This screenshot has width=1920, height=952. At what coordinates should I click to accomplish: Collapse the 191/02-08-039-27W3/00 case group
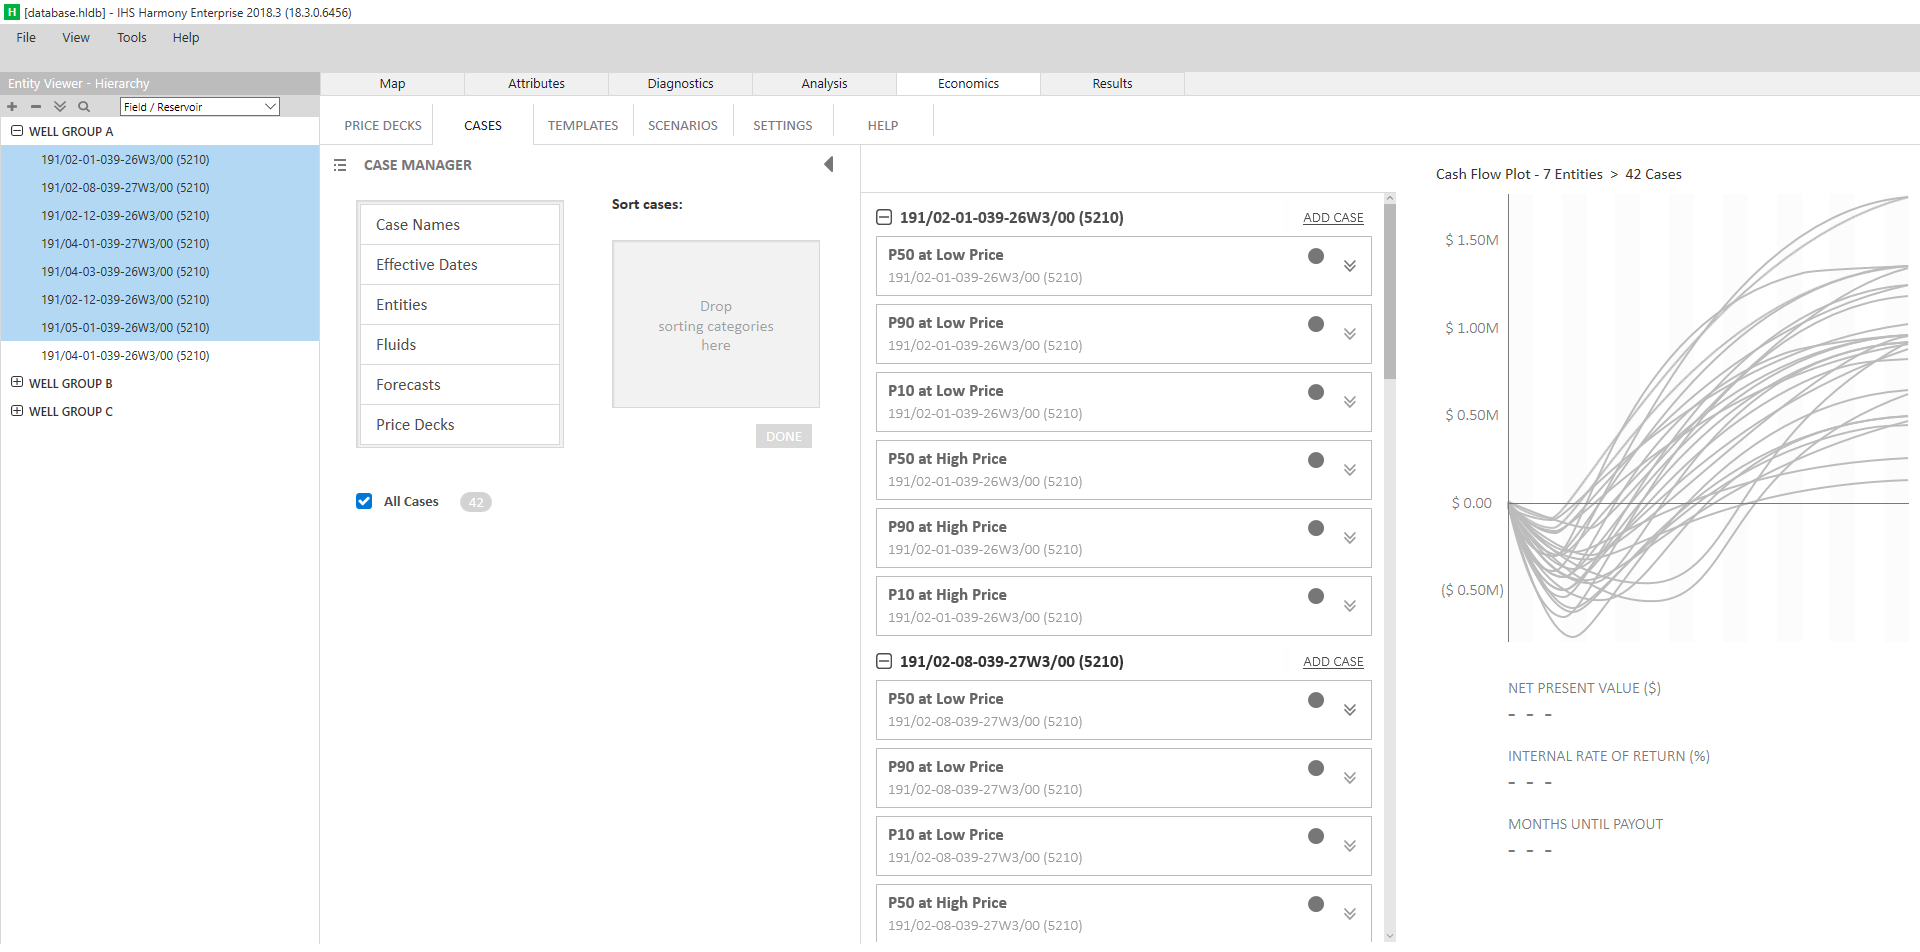click(884, 661)
